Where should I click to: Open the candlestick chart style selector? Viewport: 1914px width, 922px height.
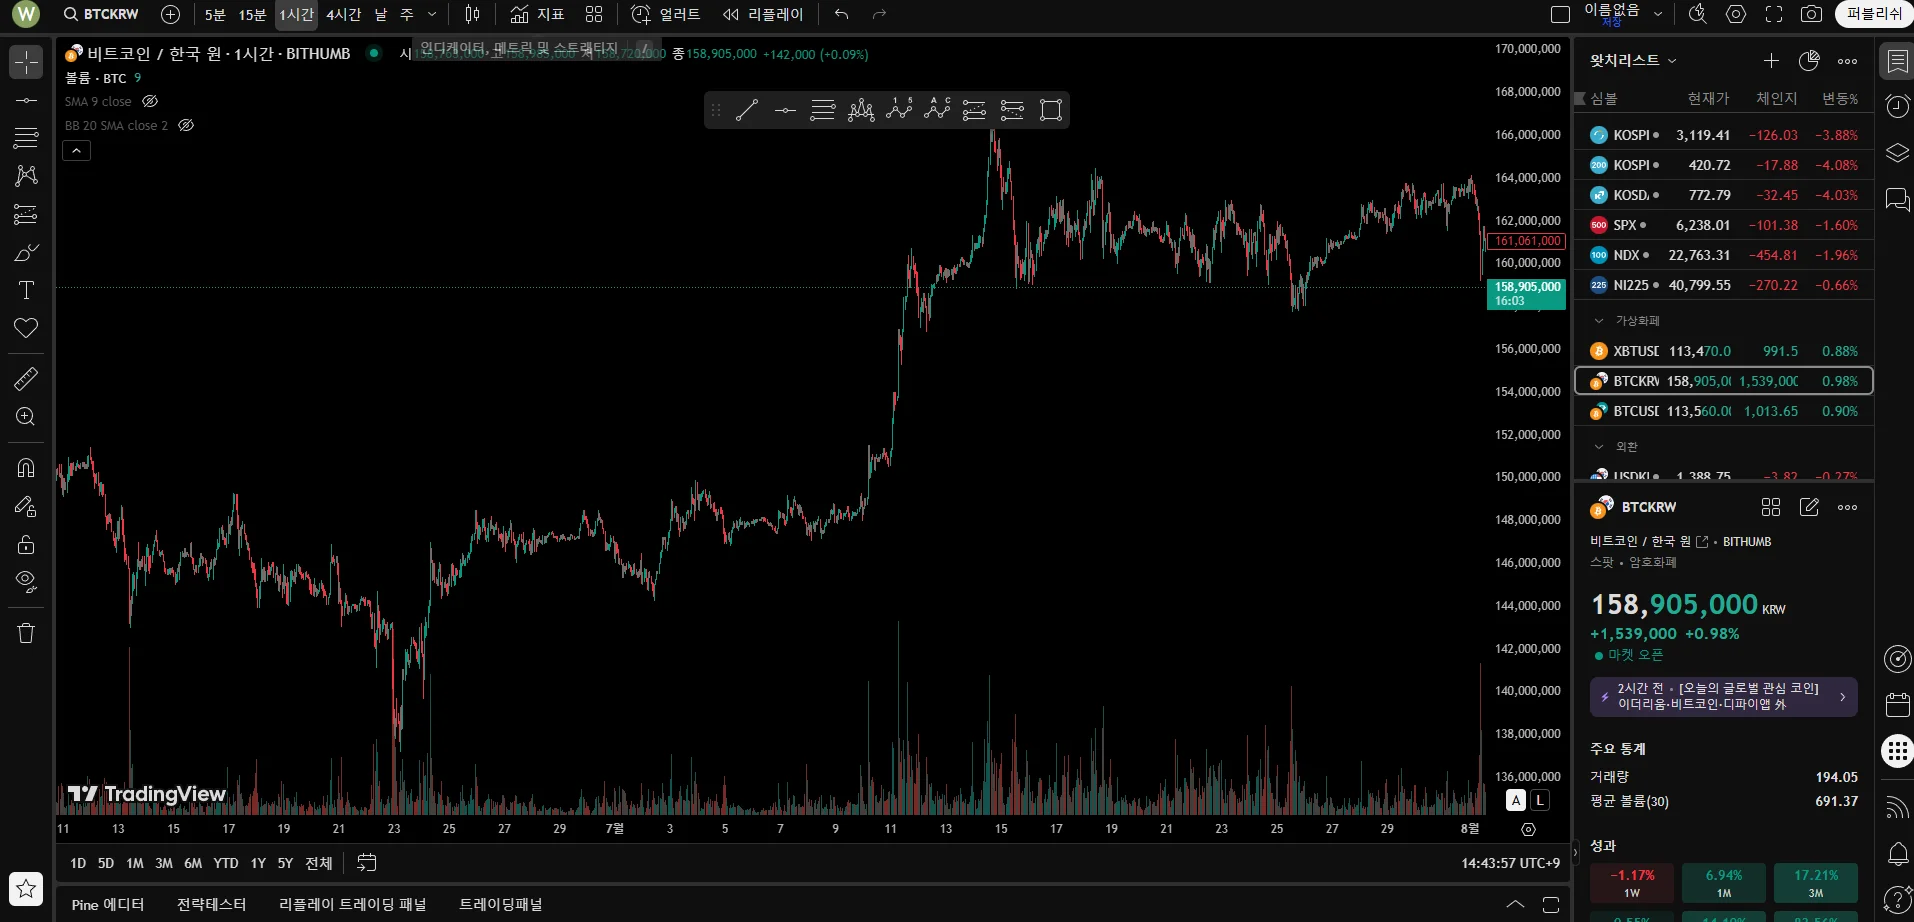pyautogui.click(x=473, y=14)
